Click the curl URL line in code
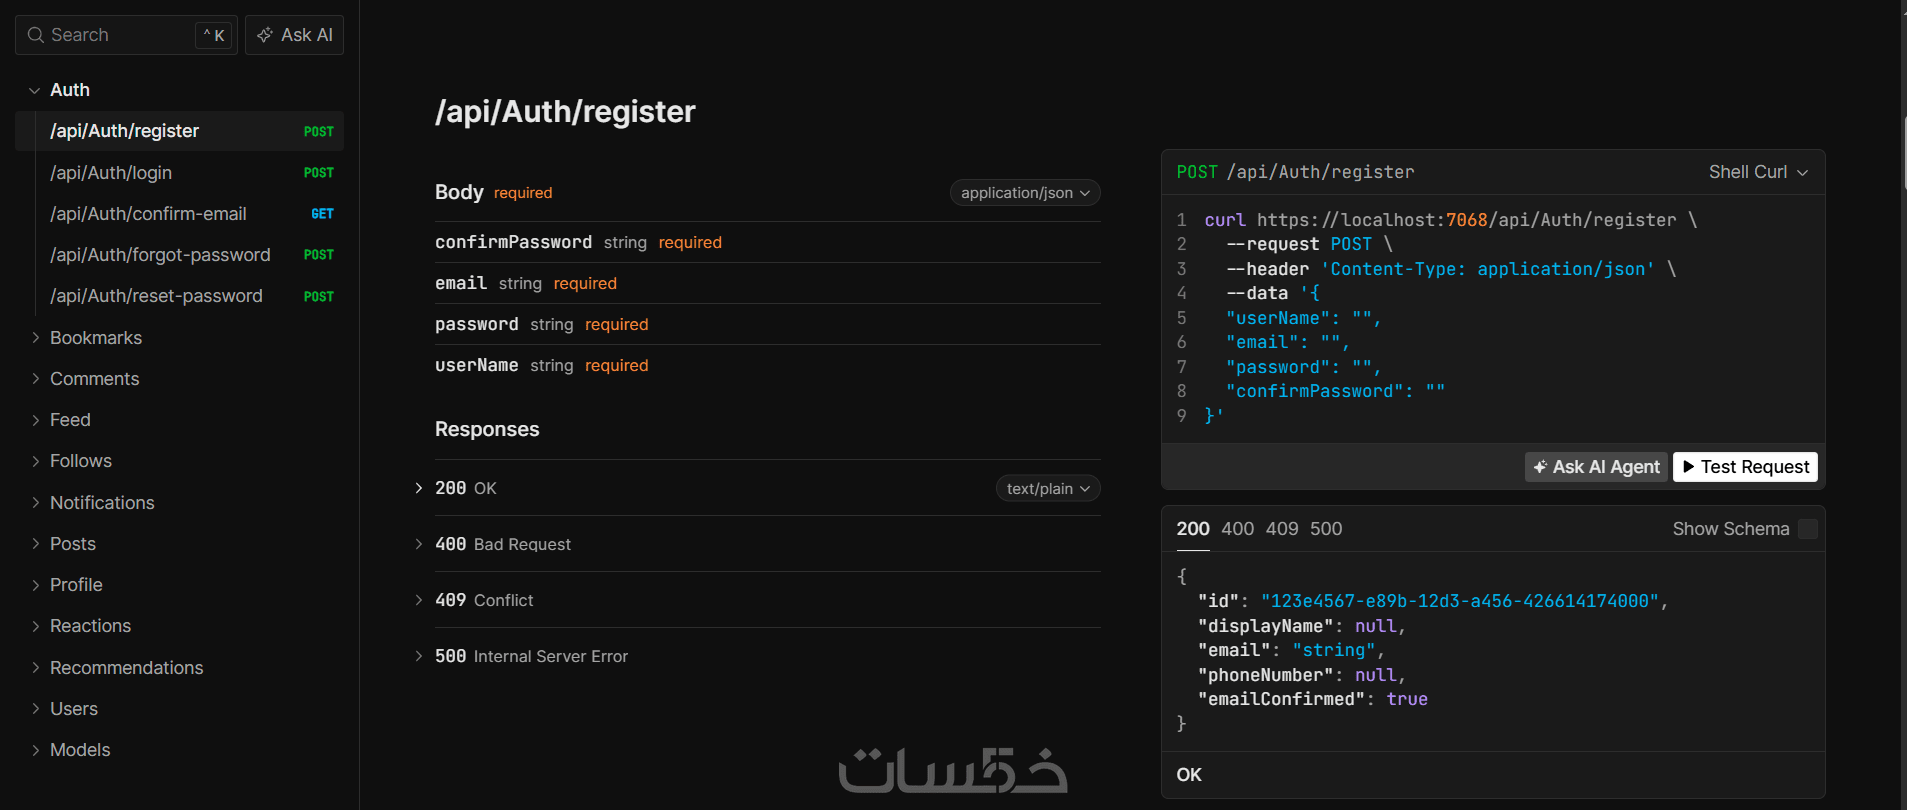The width and height of the screenshot is (1907, 810). pyautogui.click(x=1451, y=220)
